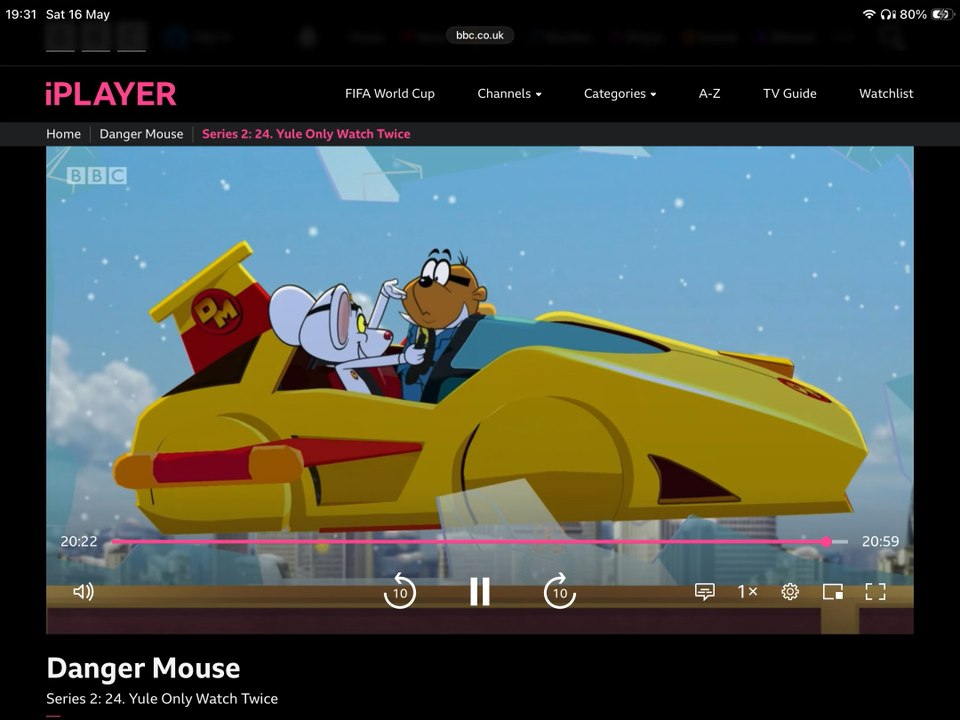This screenshot has height=720, width=960.
Task: Click Home breadcrumb link
Action: 64,134
